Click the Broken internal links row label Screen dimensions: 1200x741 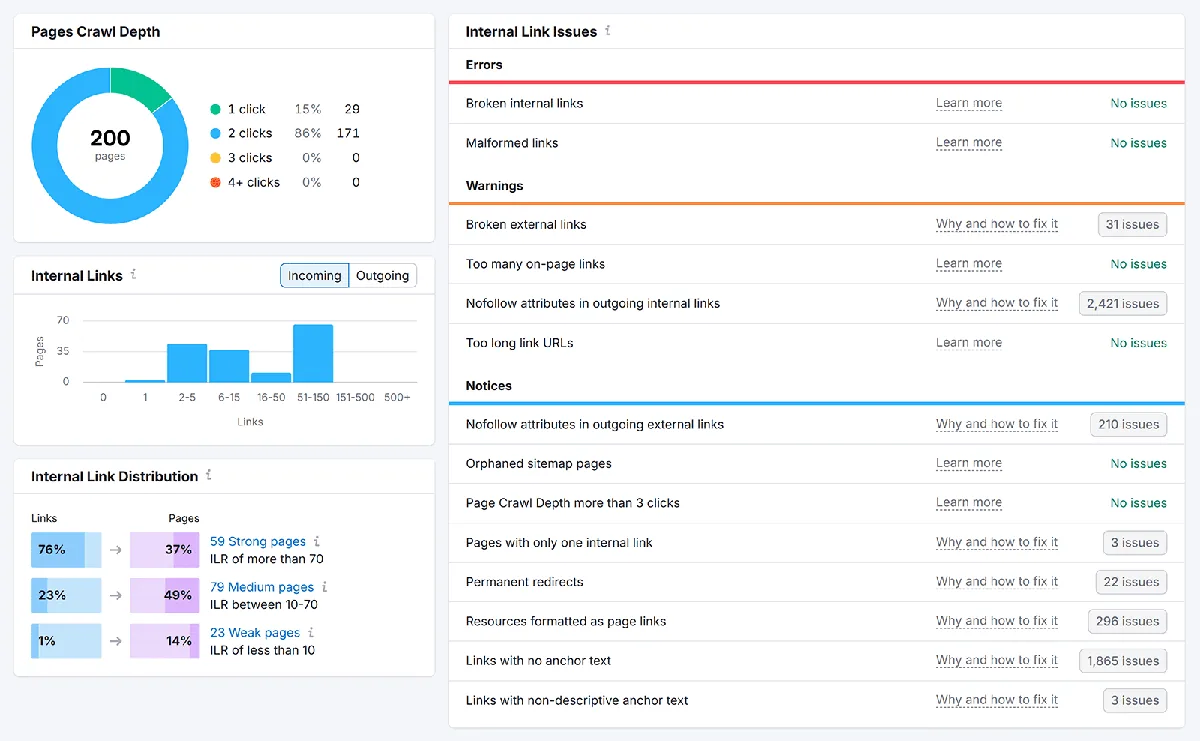click(525, 103)
